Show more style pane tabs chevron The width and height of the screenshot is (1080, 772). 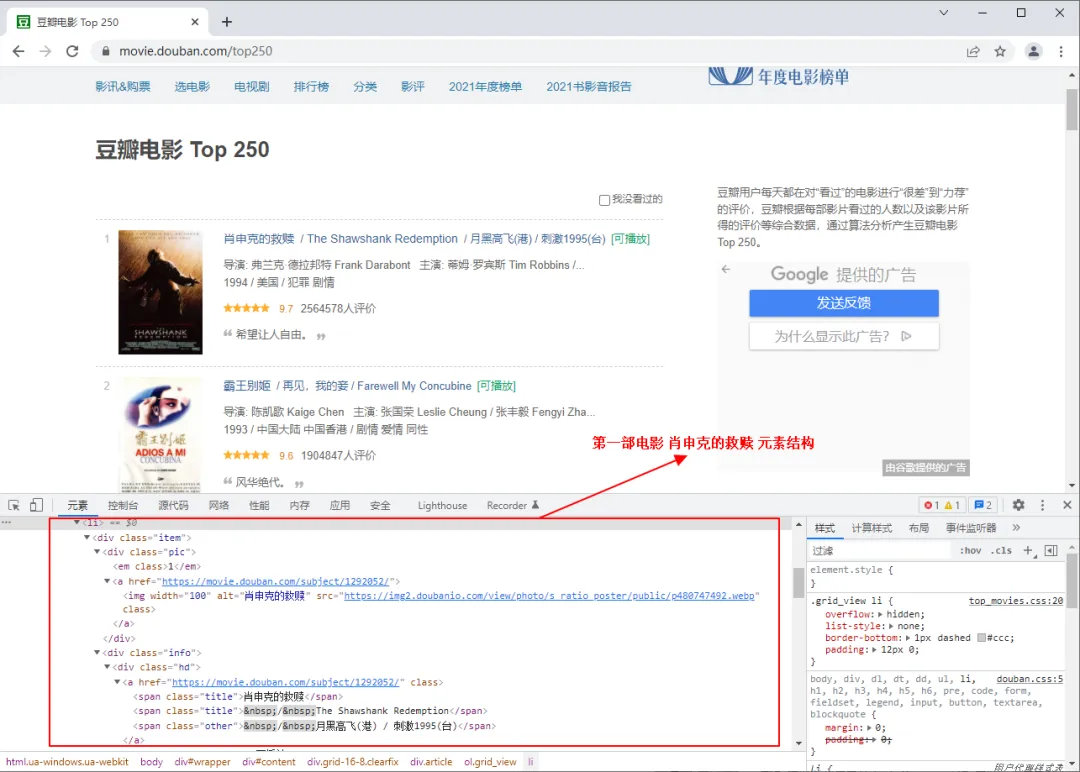point(1016,528)
